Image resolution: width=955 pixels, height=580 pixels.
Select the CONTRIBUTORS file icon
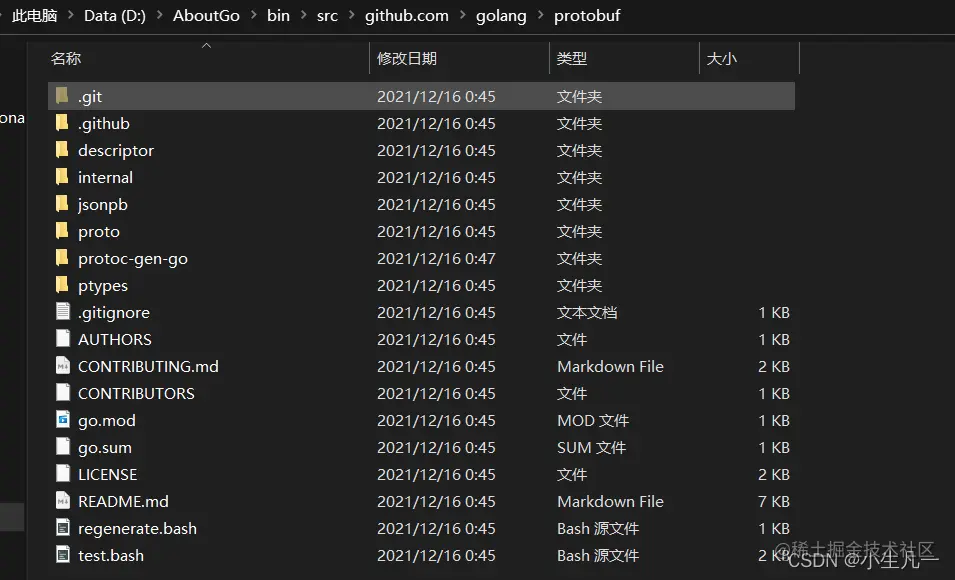point(63,392)
